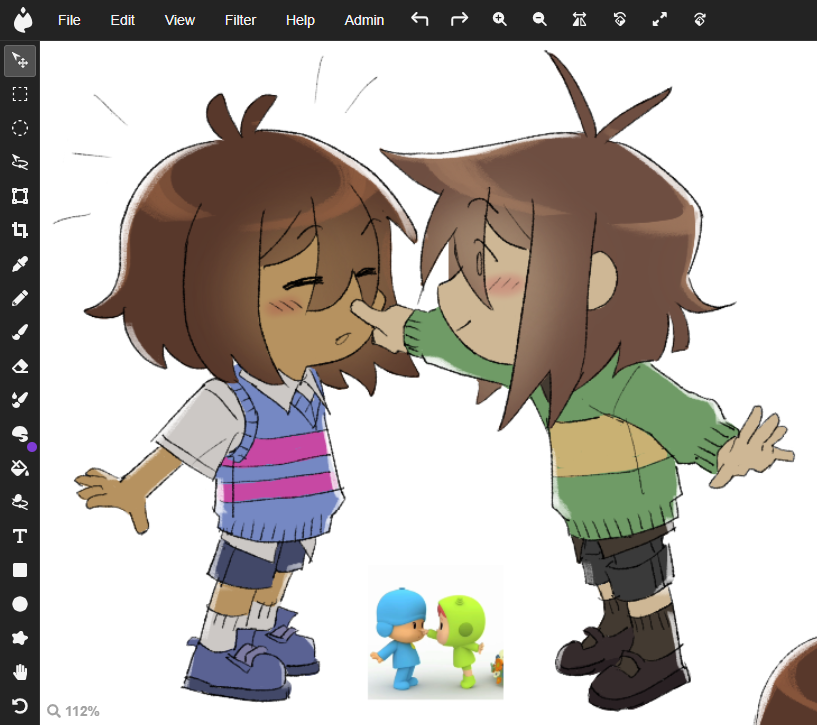Select the Clone stamp tool

(x=20, y=502)
